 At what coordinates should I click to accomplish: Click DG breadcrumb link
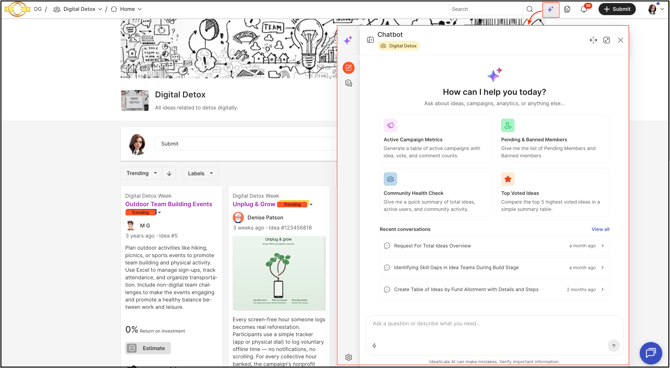[x=38, y=9]
